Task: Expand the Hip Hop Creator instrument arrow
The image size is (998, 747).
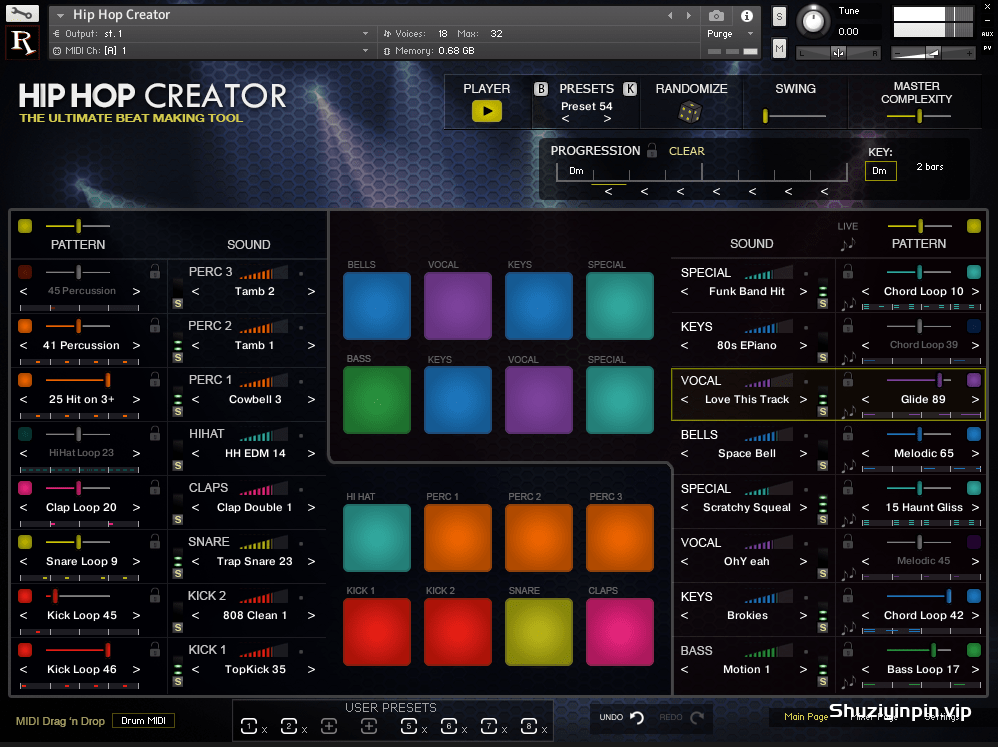Action: [60, 15]
